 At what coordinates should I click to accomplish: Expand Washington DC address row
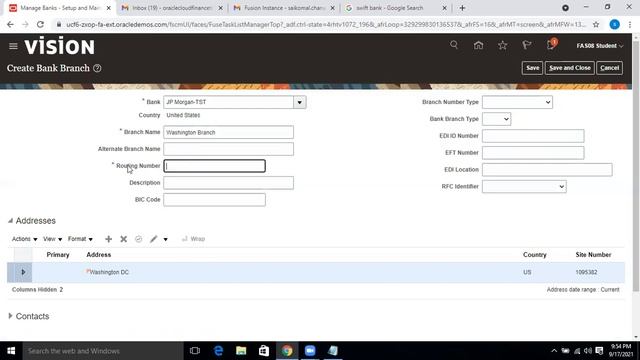point(23,272)
